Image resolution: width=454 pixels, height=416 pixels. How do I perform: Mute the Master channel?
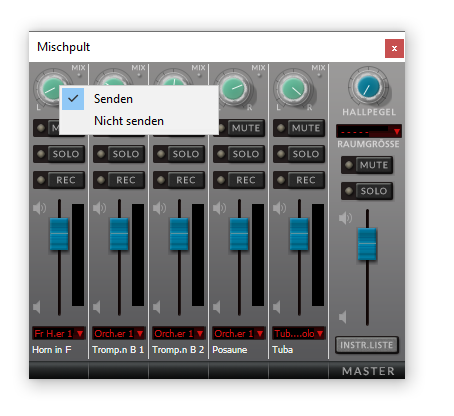367,165
